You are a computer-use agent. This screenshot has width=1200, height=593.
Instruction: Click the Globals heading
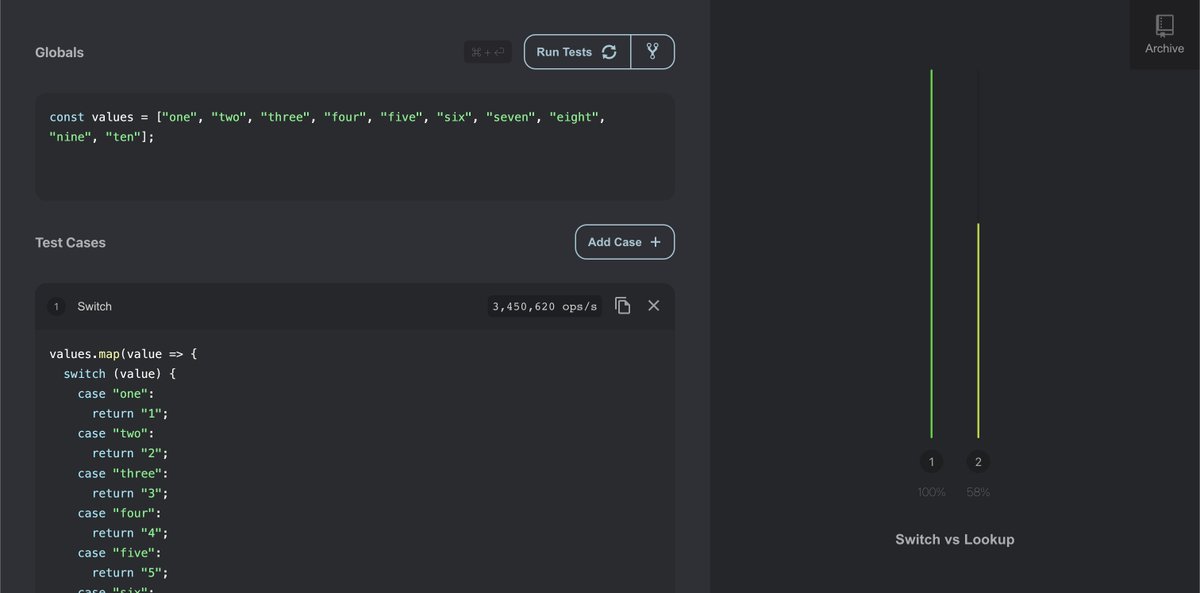click(x=59, y=52)
